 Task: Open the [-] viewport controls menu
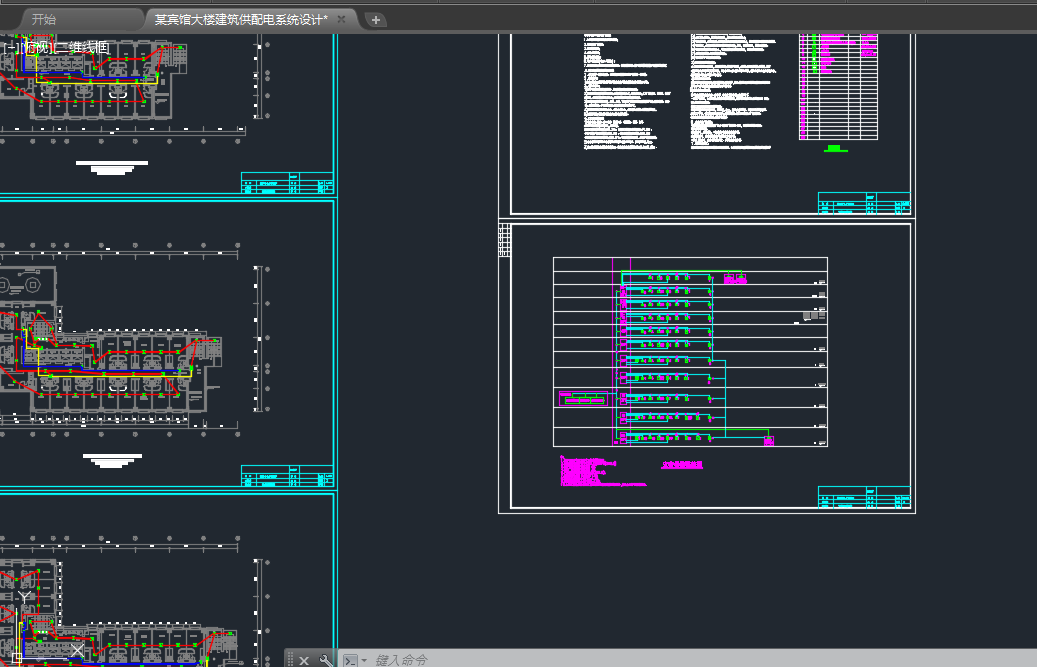click(x=11, y=47)
